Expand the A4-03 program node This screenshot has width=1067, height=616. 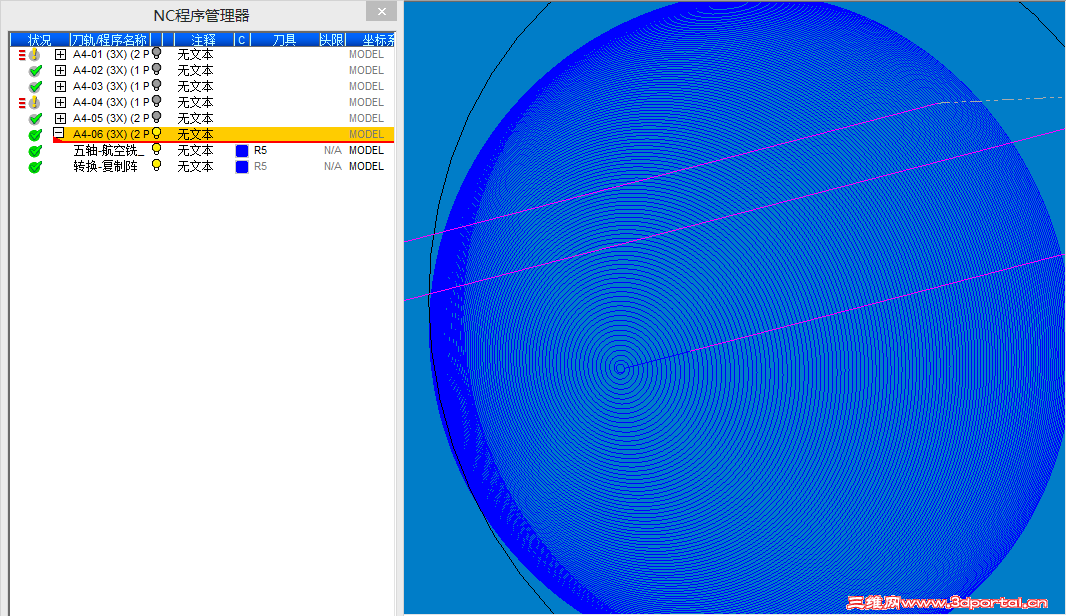point(61,86)
